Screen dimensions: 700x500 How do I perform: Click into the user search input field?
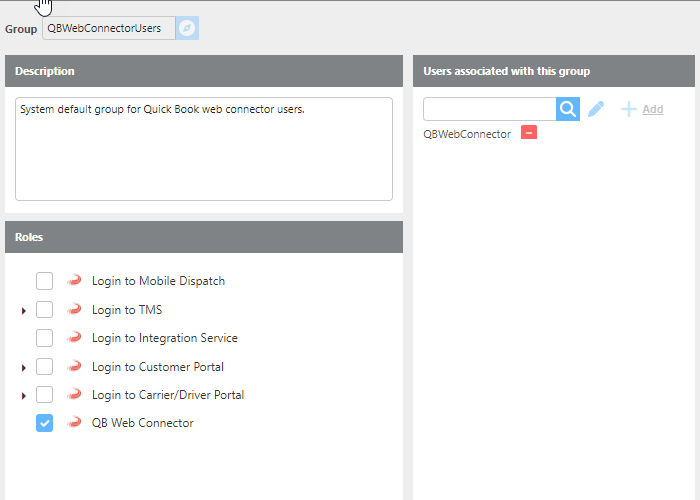[x=489, y=109]
